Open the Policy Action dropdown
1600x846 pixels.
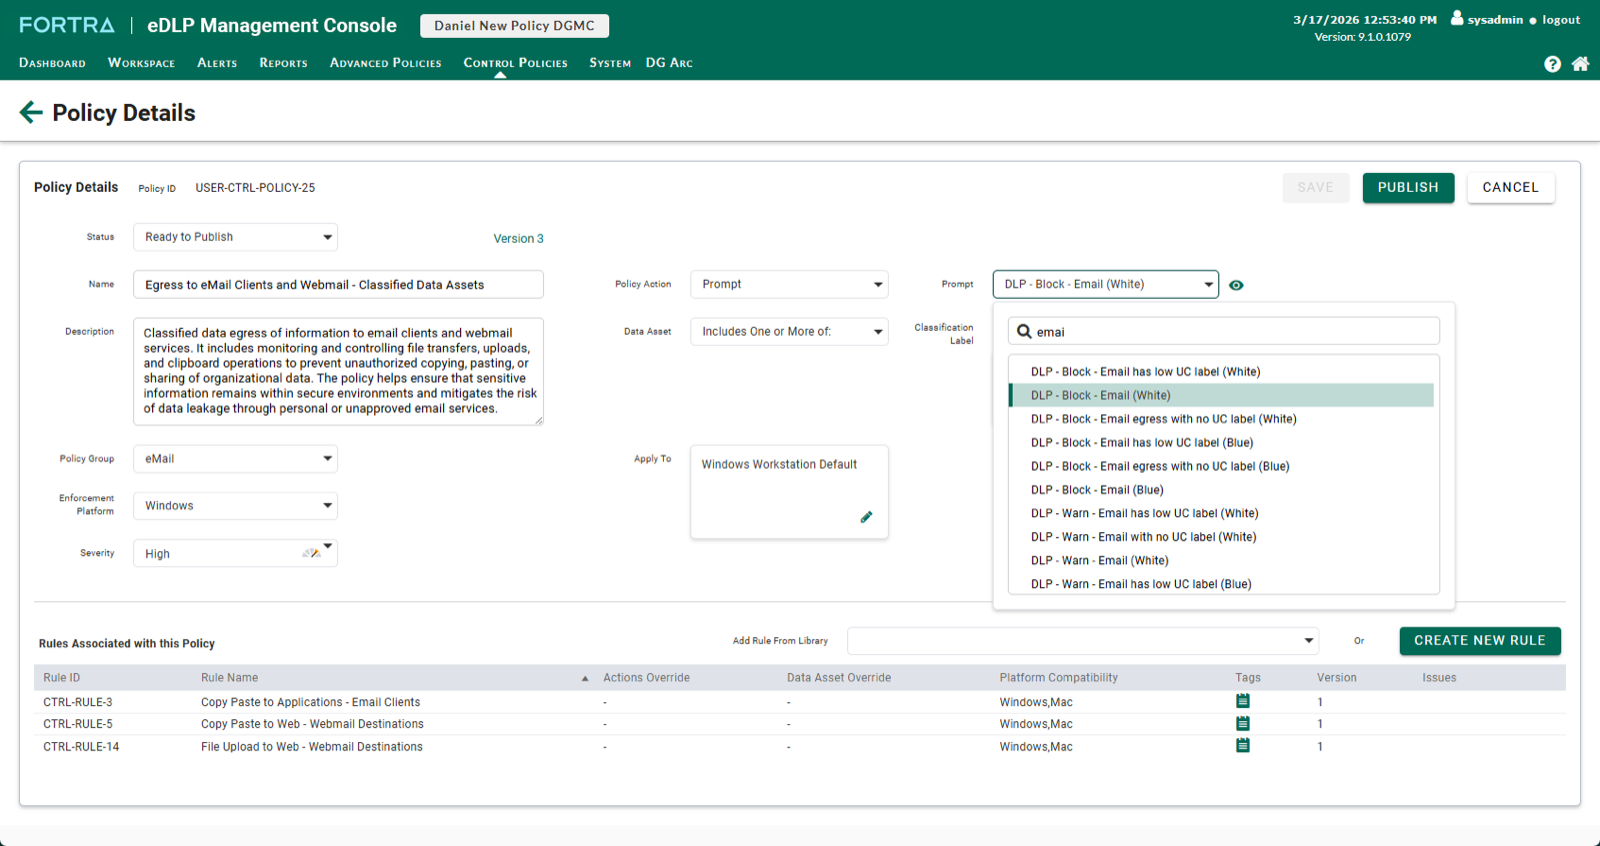coord(789,284)
